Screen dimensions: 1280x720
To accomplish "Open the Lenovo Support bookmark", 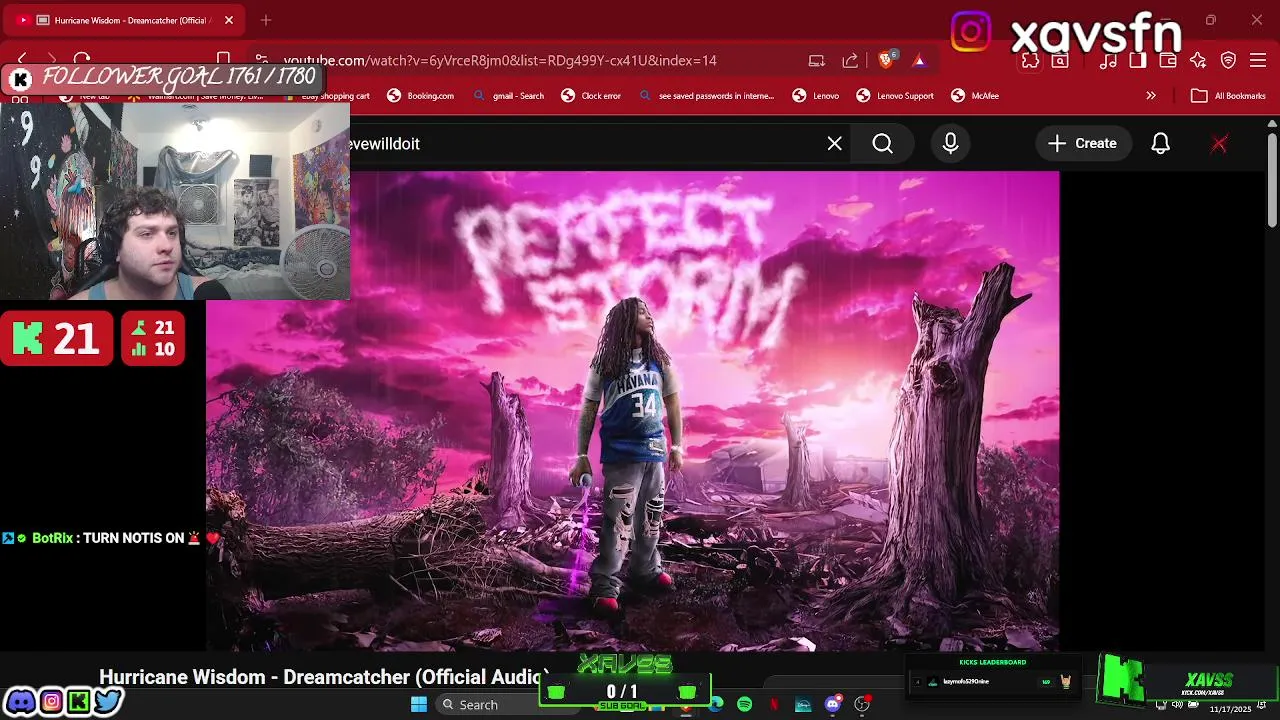I will point(895,96).
